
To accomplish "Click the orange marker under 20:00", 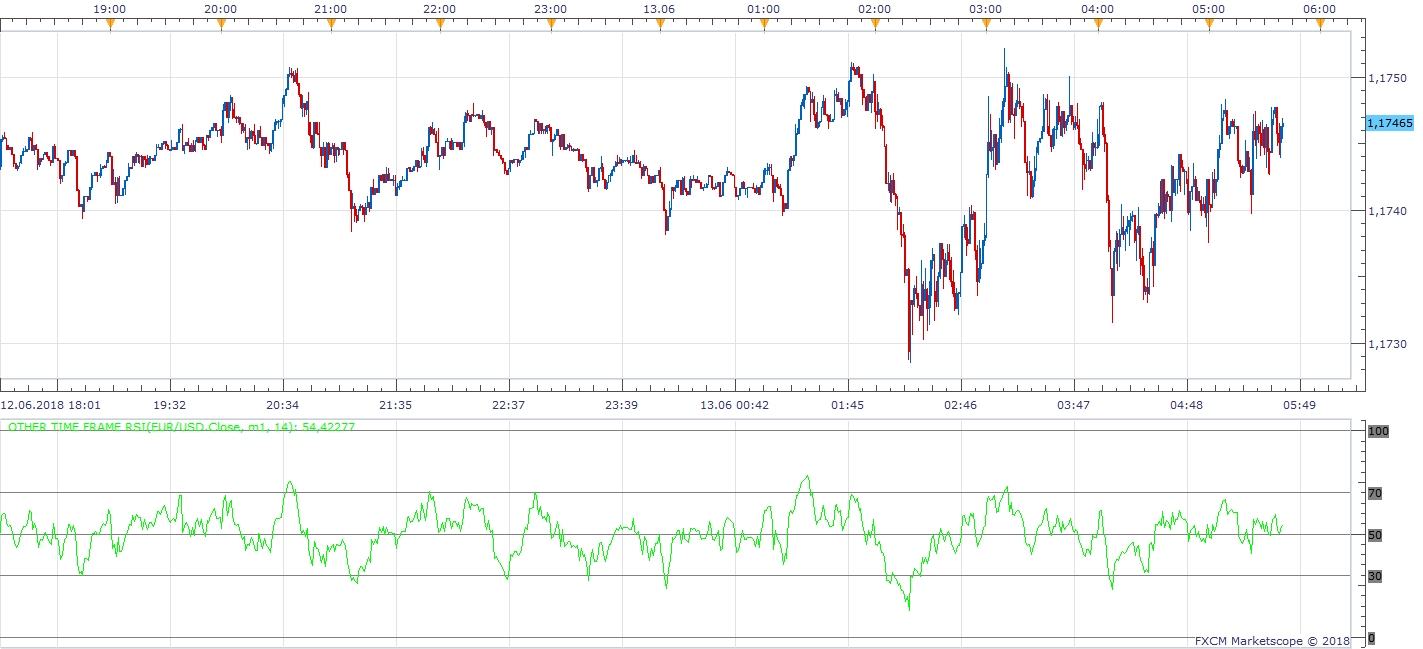I will [221, 26].
